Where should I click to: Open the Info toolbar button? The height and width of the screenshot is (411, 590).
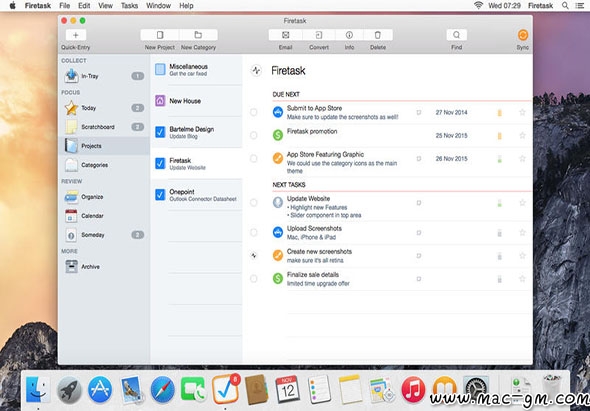pos(349,35)
